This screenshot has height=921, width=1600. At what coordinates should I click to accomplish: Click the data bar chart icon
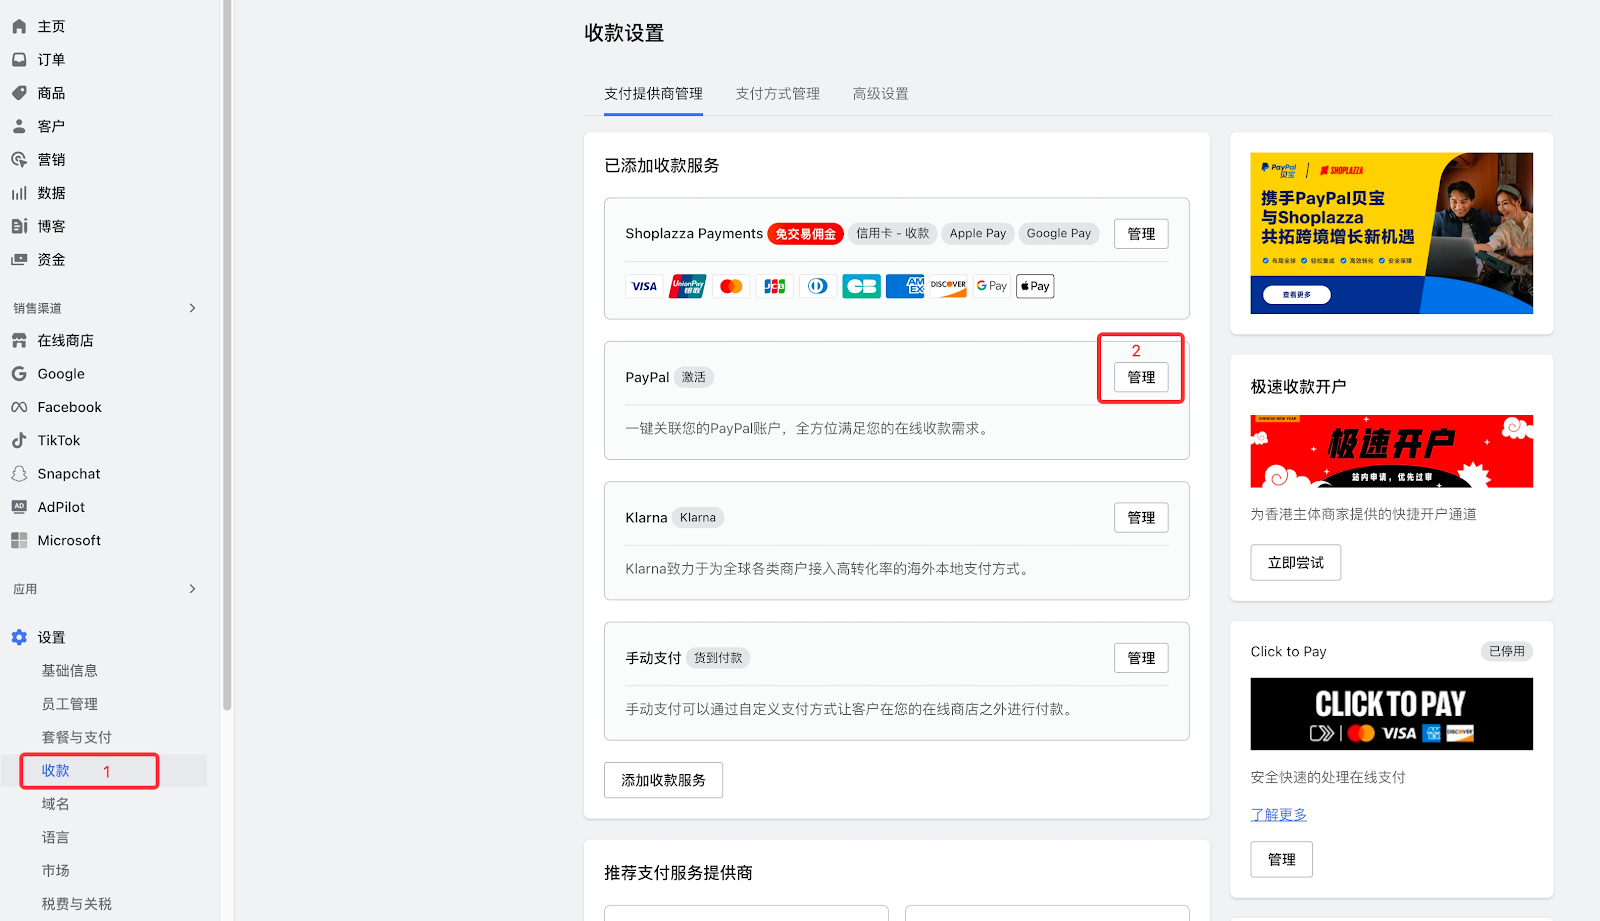click(x=19, y=193)
